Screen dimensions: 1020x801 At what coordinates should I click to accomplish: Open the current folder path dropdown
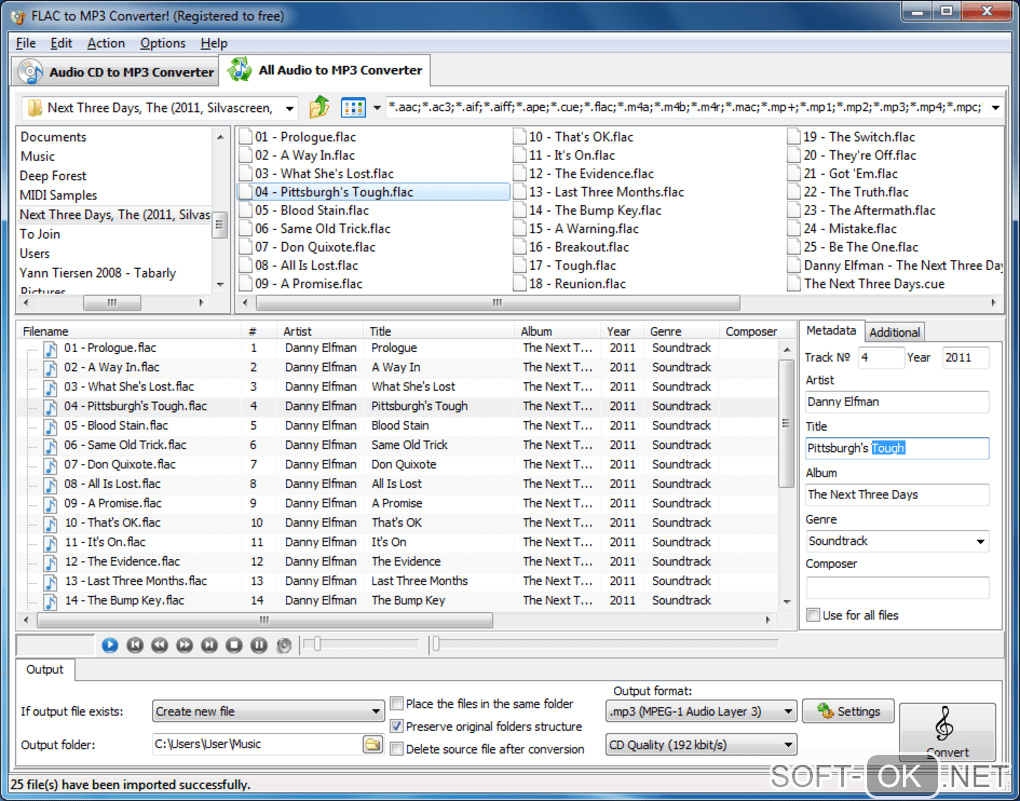pyautogui.click(x=290, y=108)
